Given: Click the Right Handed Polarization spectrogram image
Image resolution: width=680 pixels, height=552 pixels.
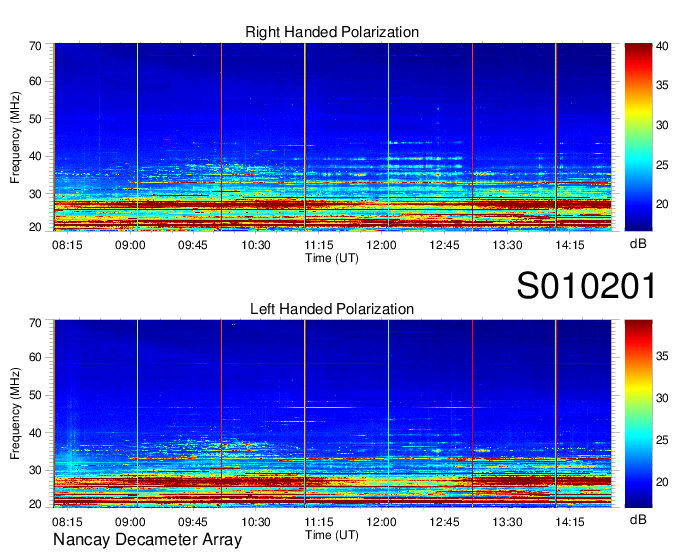Looking at the screenshot, I should pos(332,137).
